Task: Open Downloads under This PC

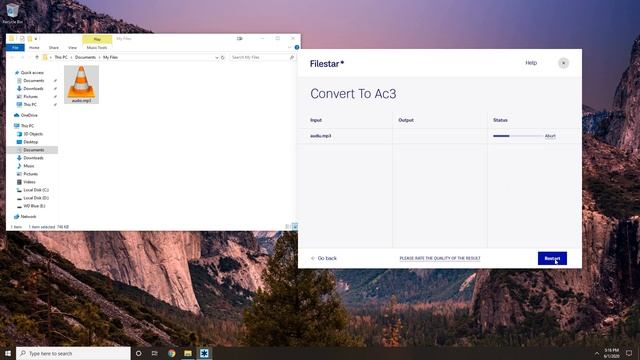Action: click(x=33, y=158)
